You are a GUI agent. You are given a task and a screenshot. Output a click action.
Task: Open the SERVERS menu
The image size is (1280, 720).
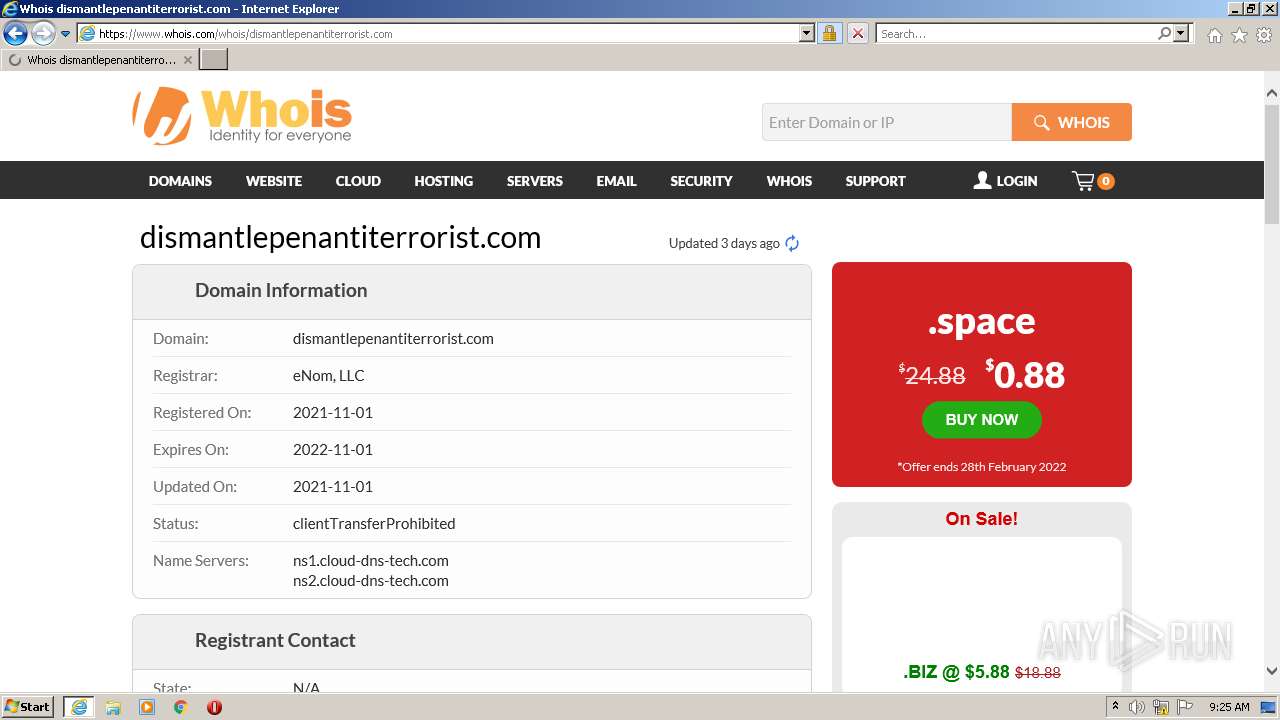535,181
